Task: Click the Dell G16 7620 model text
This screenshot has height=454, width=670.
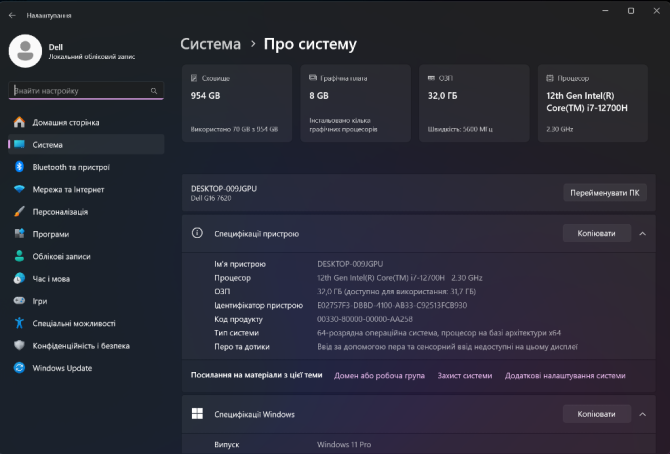Action: [211, 198]
